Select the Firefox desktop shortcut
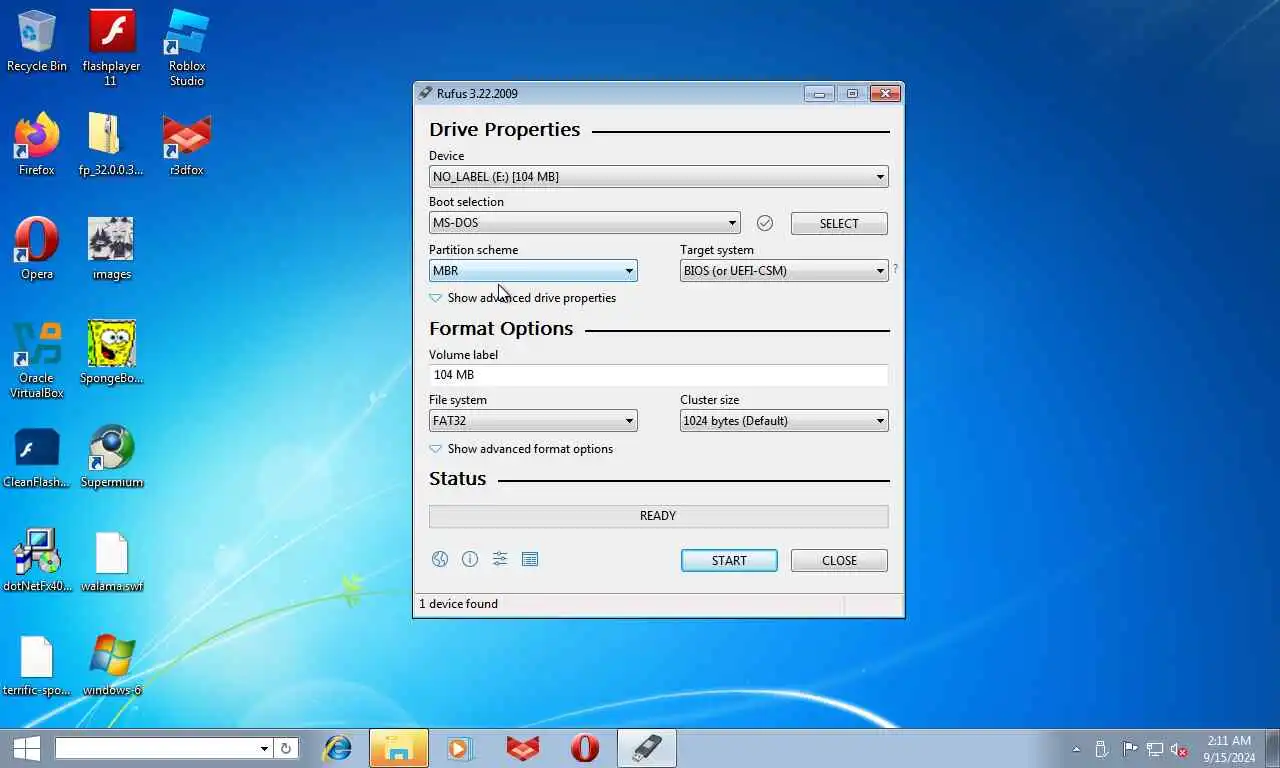Screen dimensions: 1280x768 (37, 145)
